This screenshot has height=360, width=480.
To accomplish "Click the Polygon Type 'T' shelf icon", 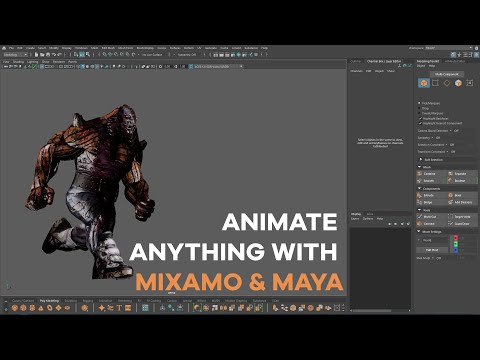I will [x=119, y=308].
